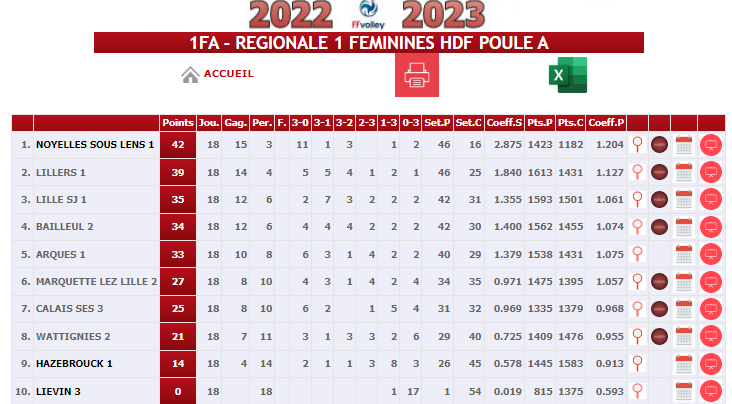Open calendar icon for LILLERS 1
The width and height of the screenshot is (732, 404).
[684, 172]
